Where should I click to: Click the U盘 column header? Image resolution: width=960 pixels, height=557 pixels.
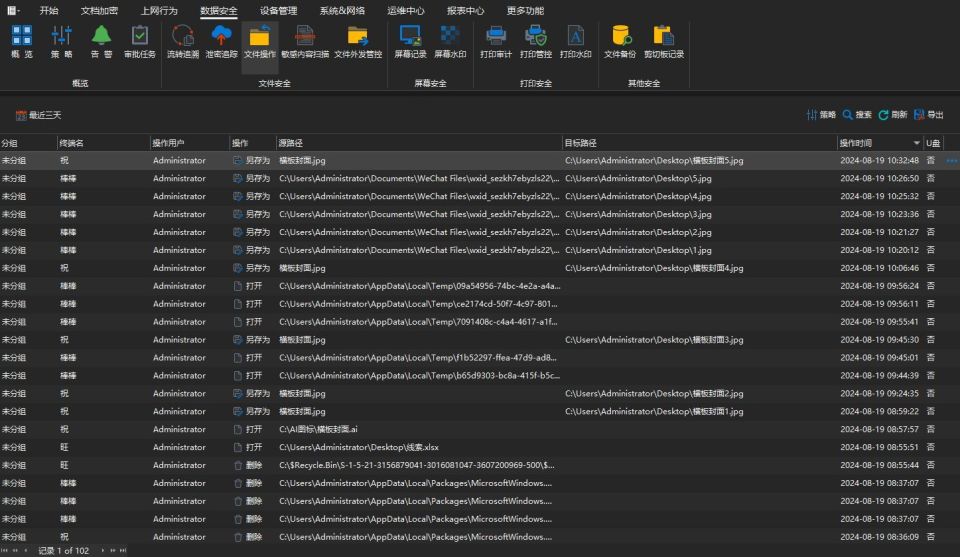tap(933, 143)
